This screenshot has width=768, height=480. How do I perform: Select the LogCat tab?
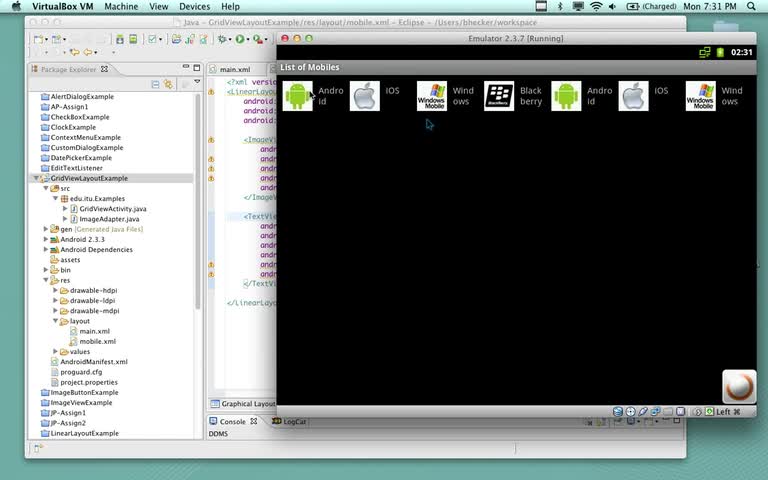(x=289, y=421)
